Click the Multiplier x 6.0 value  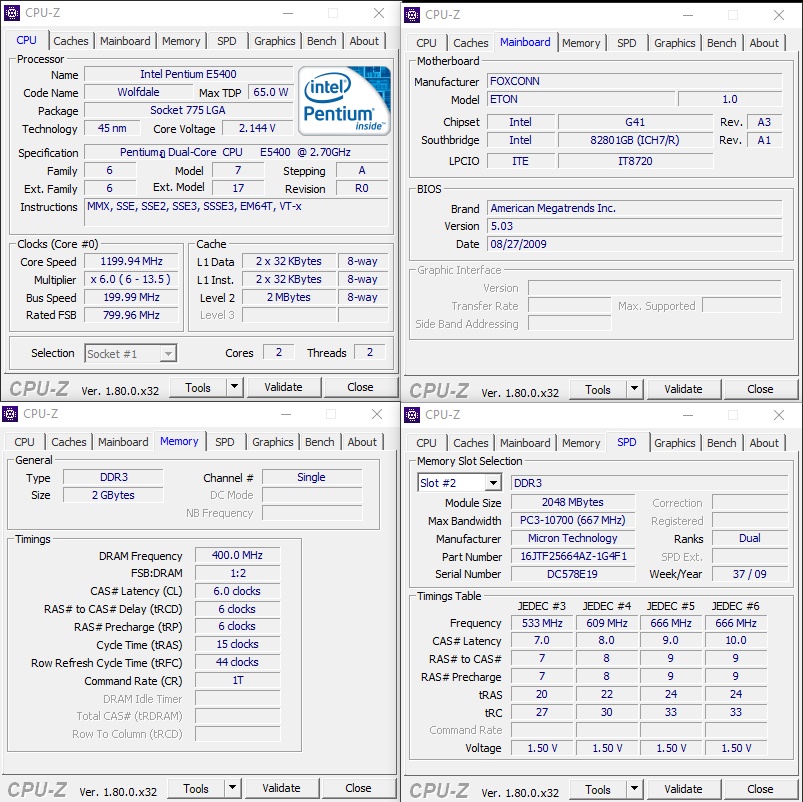coord(131,279)
